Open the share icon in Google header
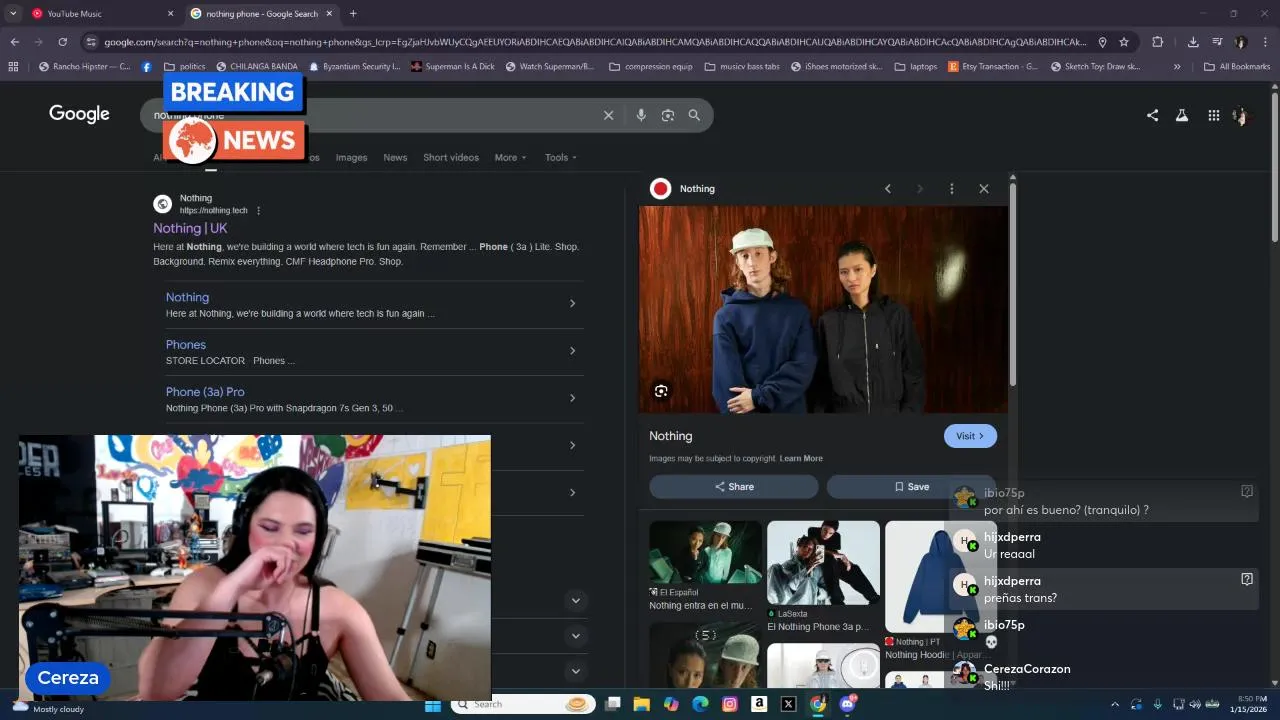Screen dimensions: 1280x720 (x=1152, y=115)
